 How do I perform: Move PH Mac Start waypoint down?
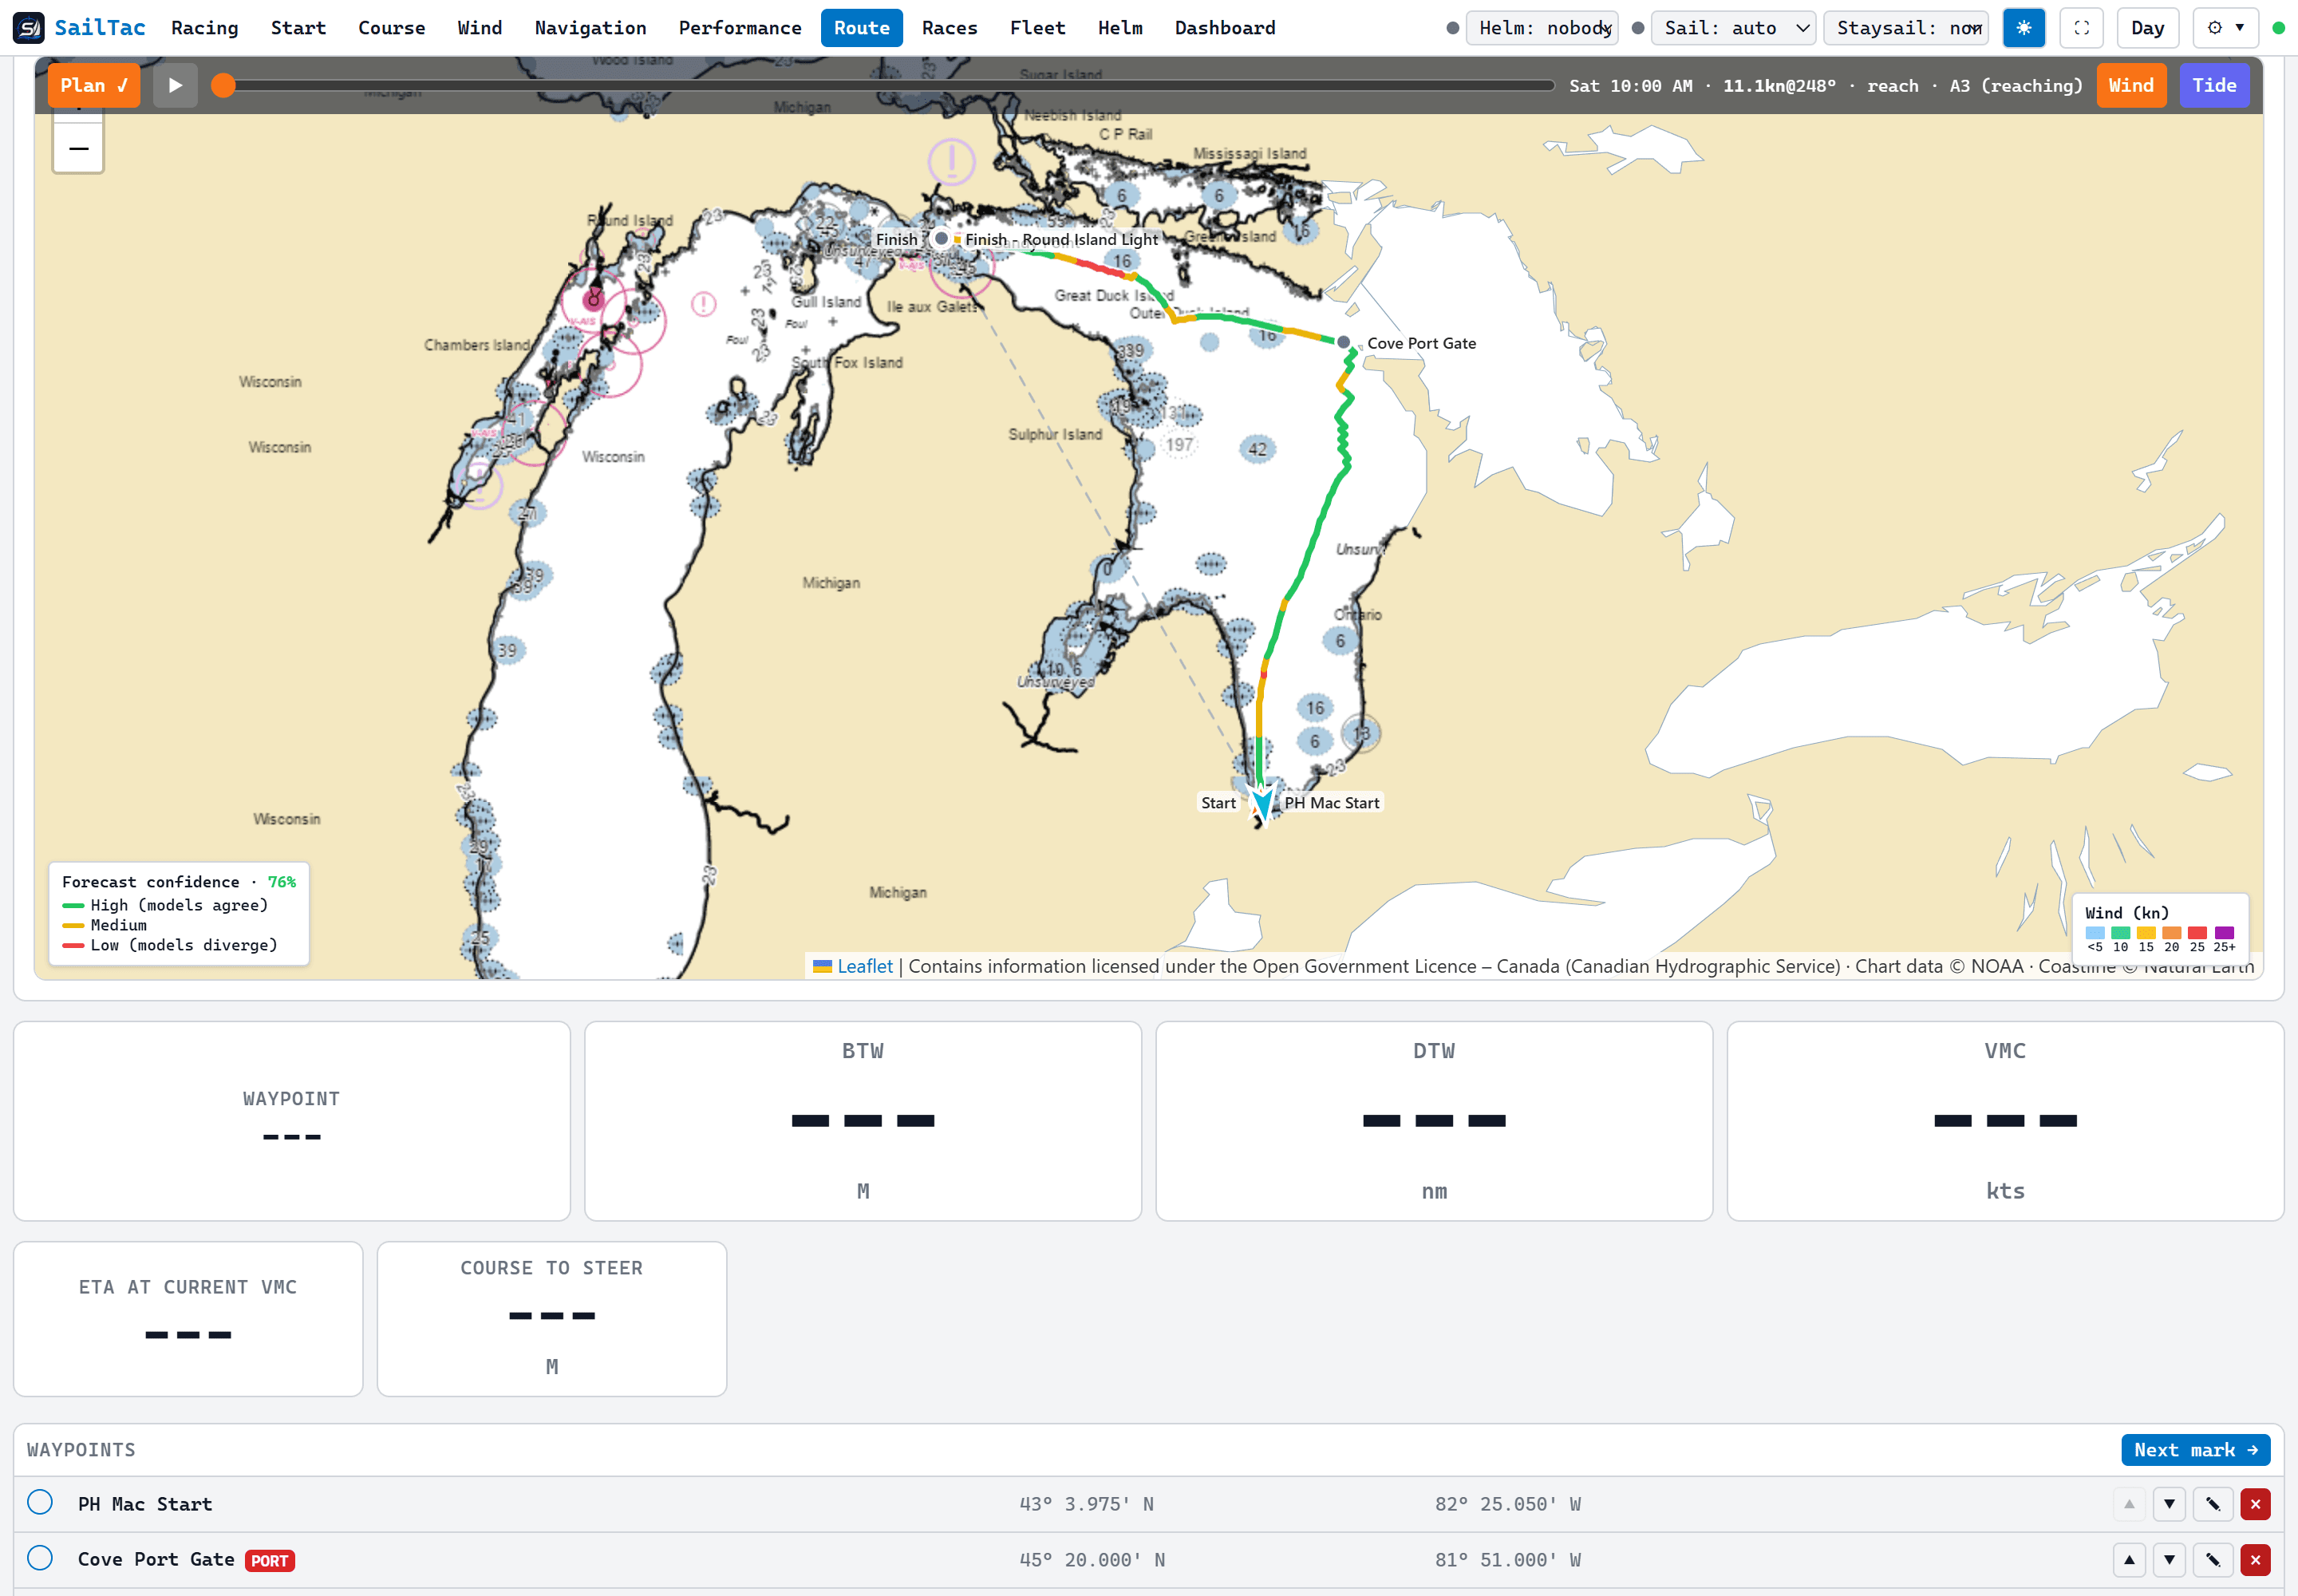tap(2169, 1504)
